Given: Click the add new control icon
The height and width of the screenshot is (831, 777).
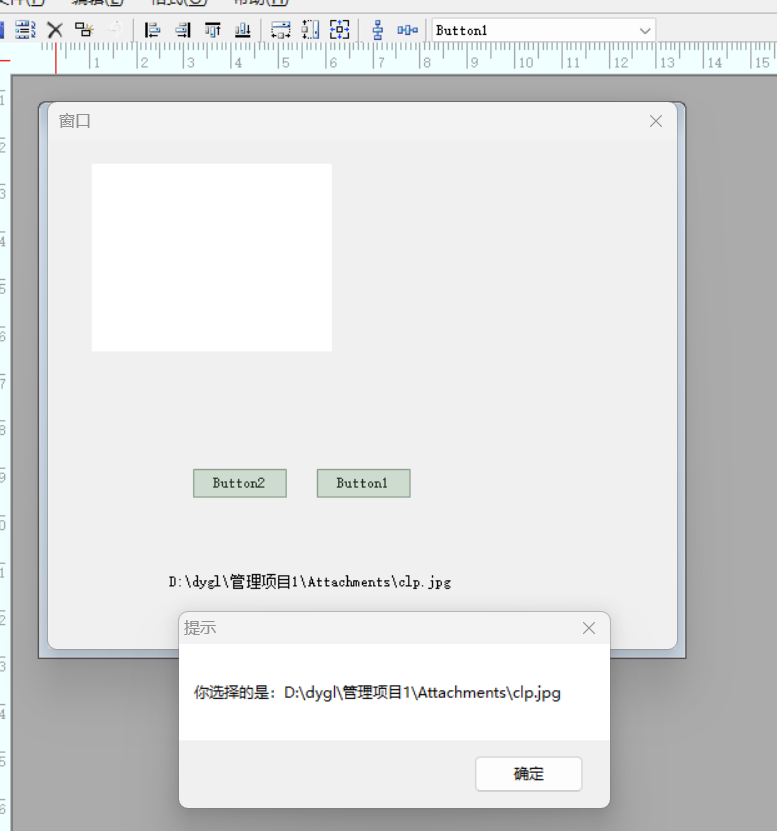Looking at the screenshot, I should click(x=85, y=30).
